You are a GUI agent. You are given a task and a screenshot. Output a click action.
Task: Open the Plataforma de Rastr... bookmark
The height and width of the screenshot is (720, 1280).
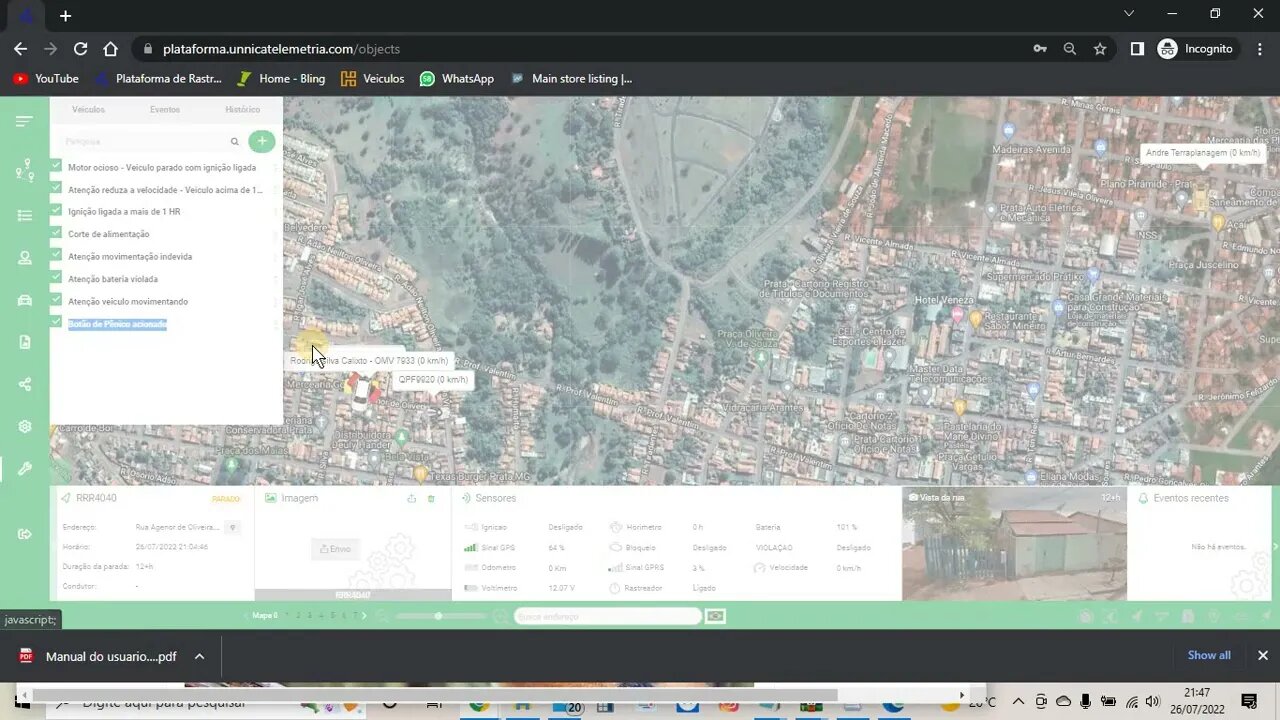click(x=159, y=78)
